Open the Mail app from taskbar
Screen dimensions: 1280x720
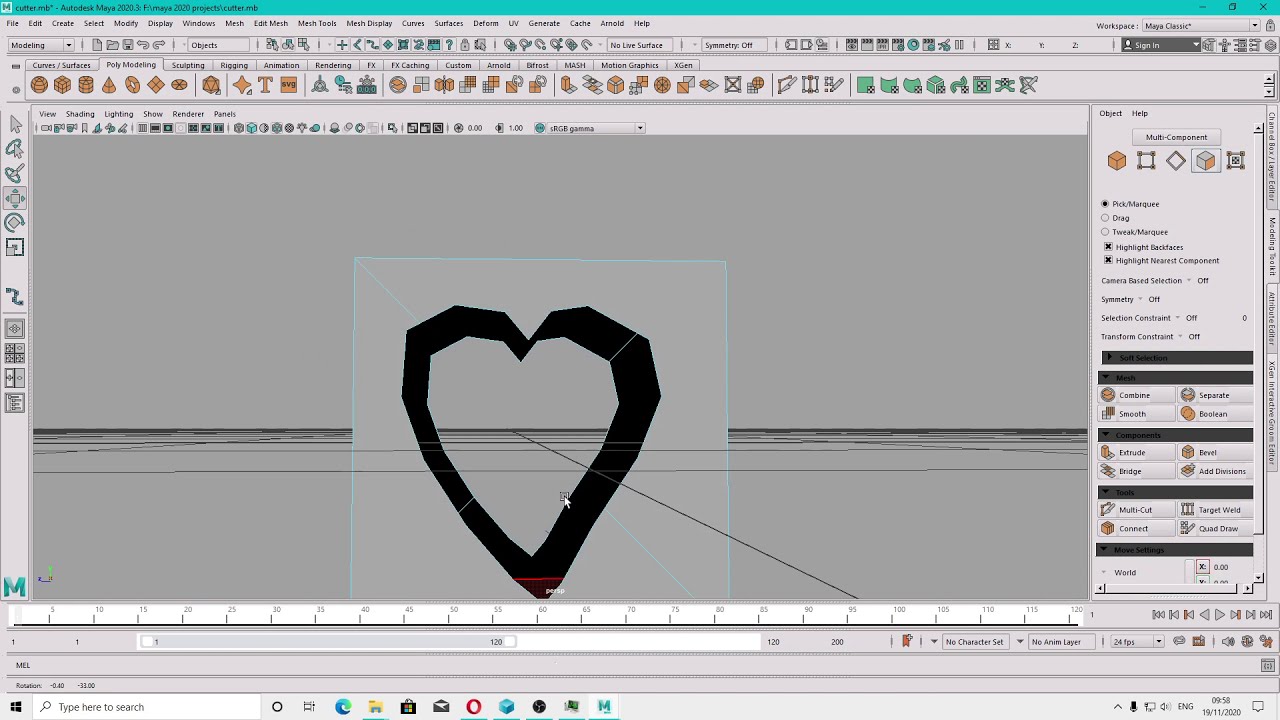[x=441, y=707]
